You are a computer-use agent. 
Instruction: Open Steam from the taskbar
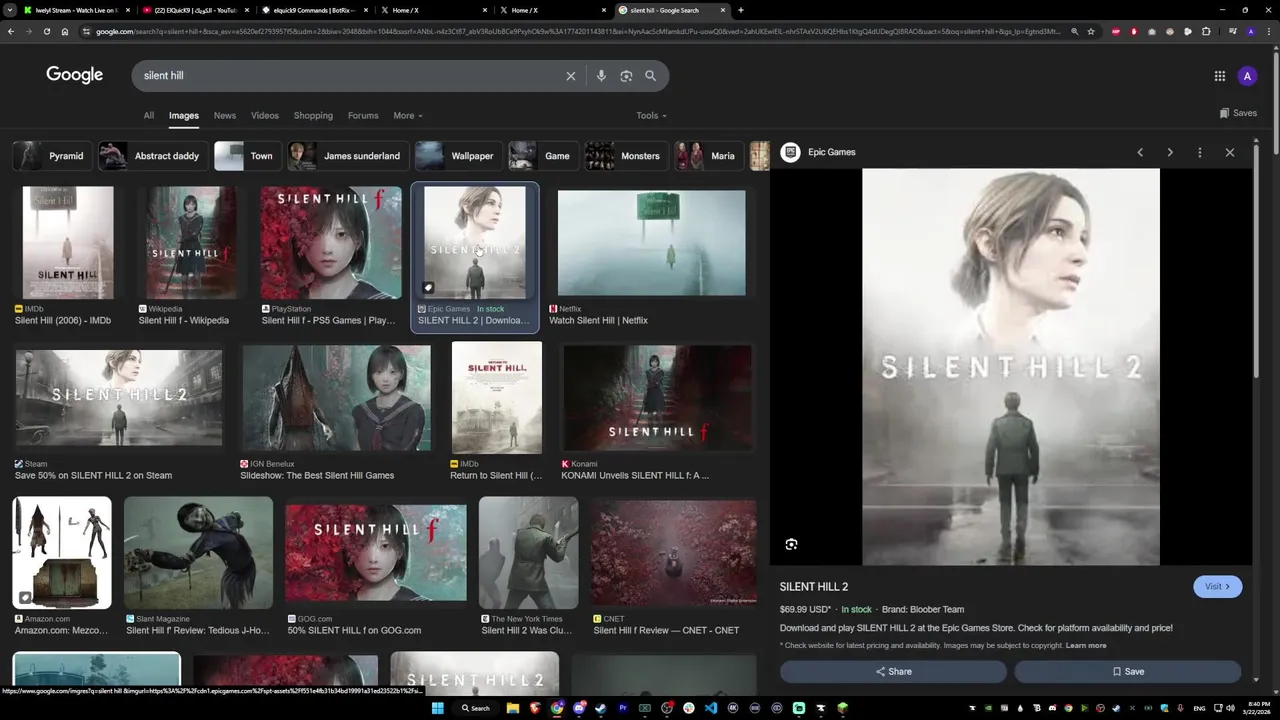[601, 708]
